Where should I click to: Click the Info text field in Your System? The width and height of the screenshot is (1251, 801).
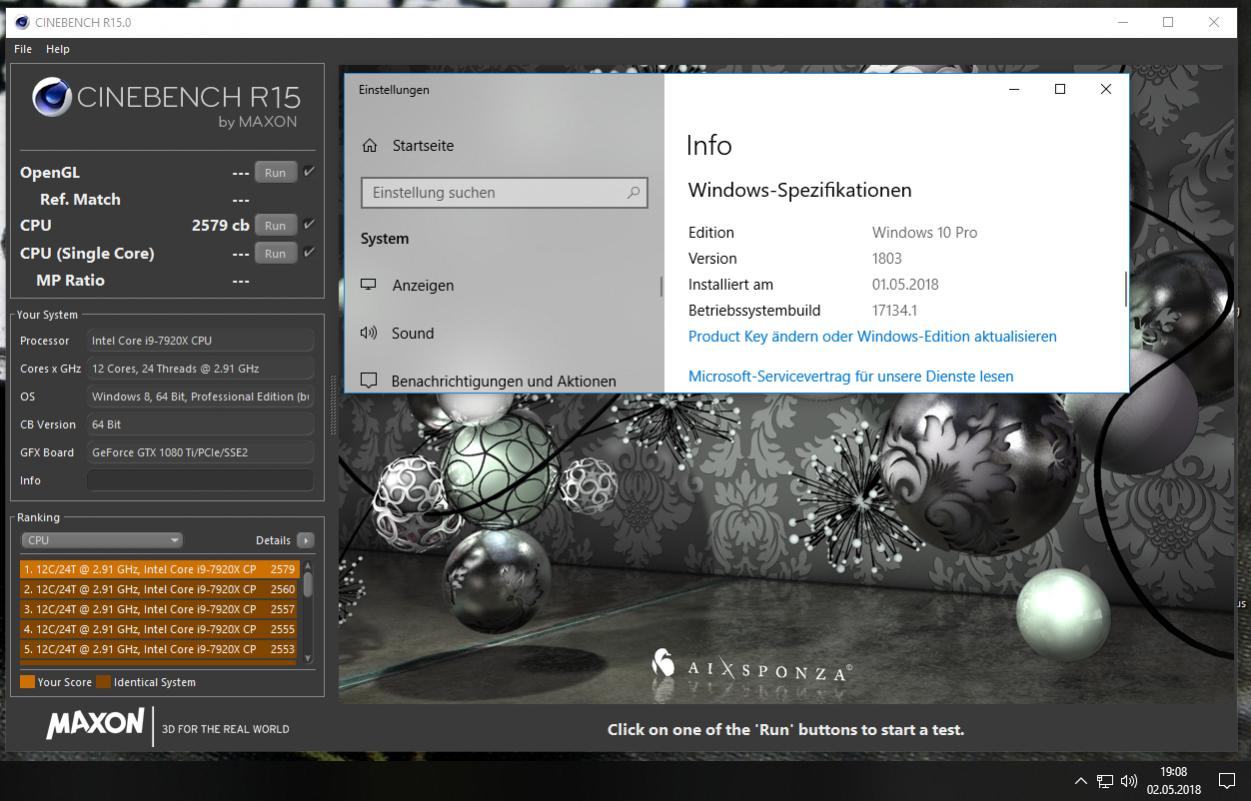pos(200,480)
